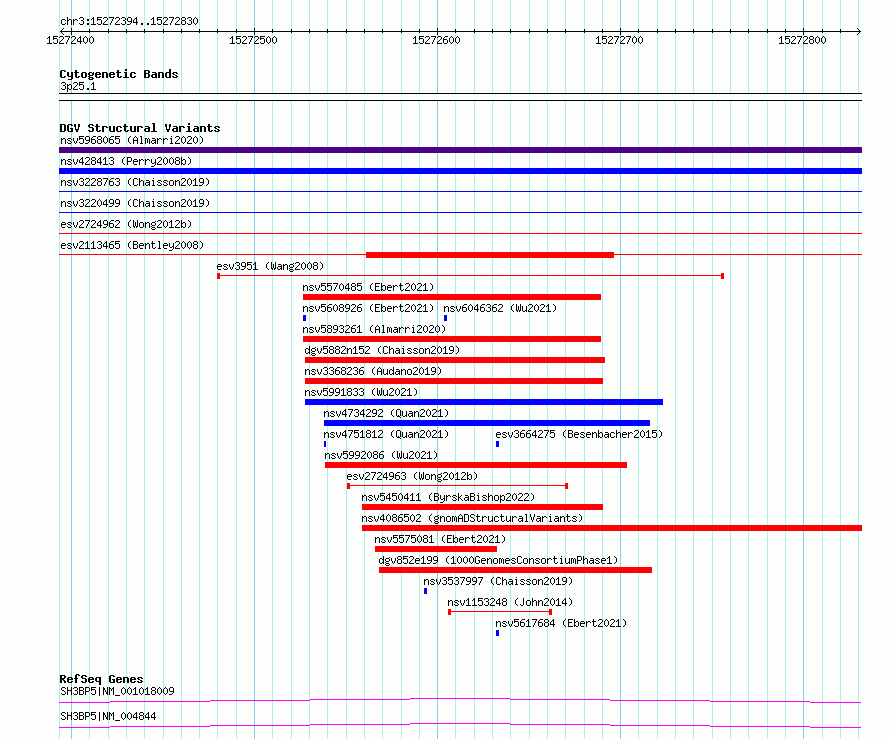This screenshot has height=739, width=890.
Task: Open nsv5575081 (Ebert2021) label
Action: [440, 539]
